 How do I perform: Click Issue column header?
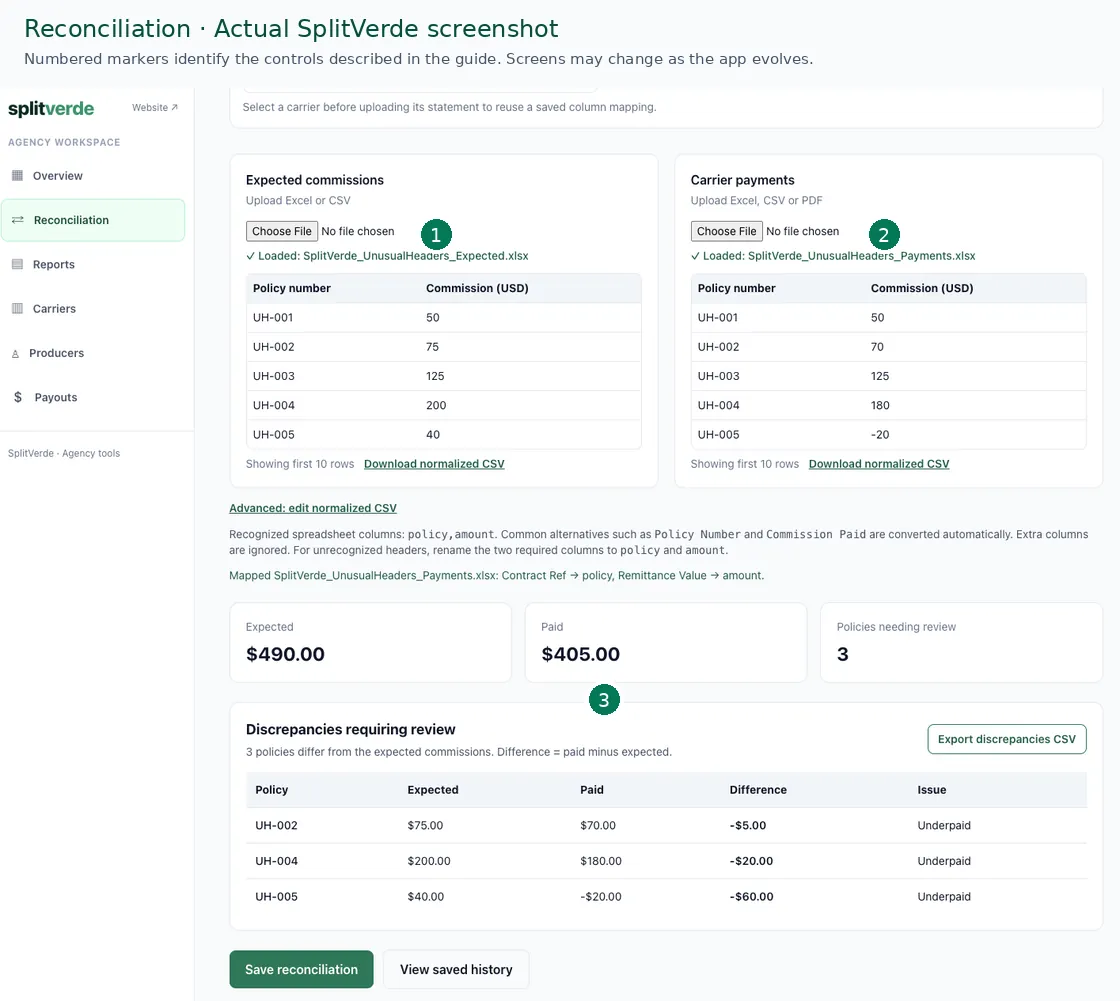[931, 790]
